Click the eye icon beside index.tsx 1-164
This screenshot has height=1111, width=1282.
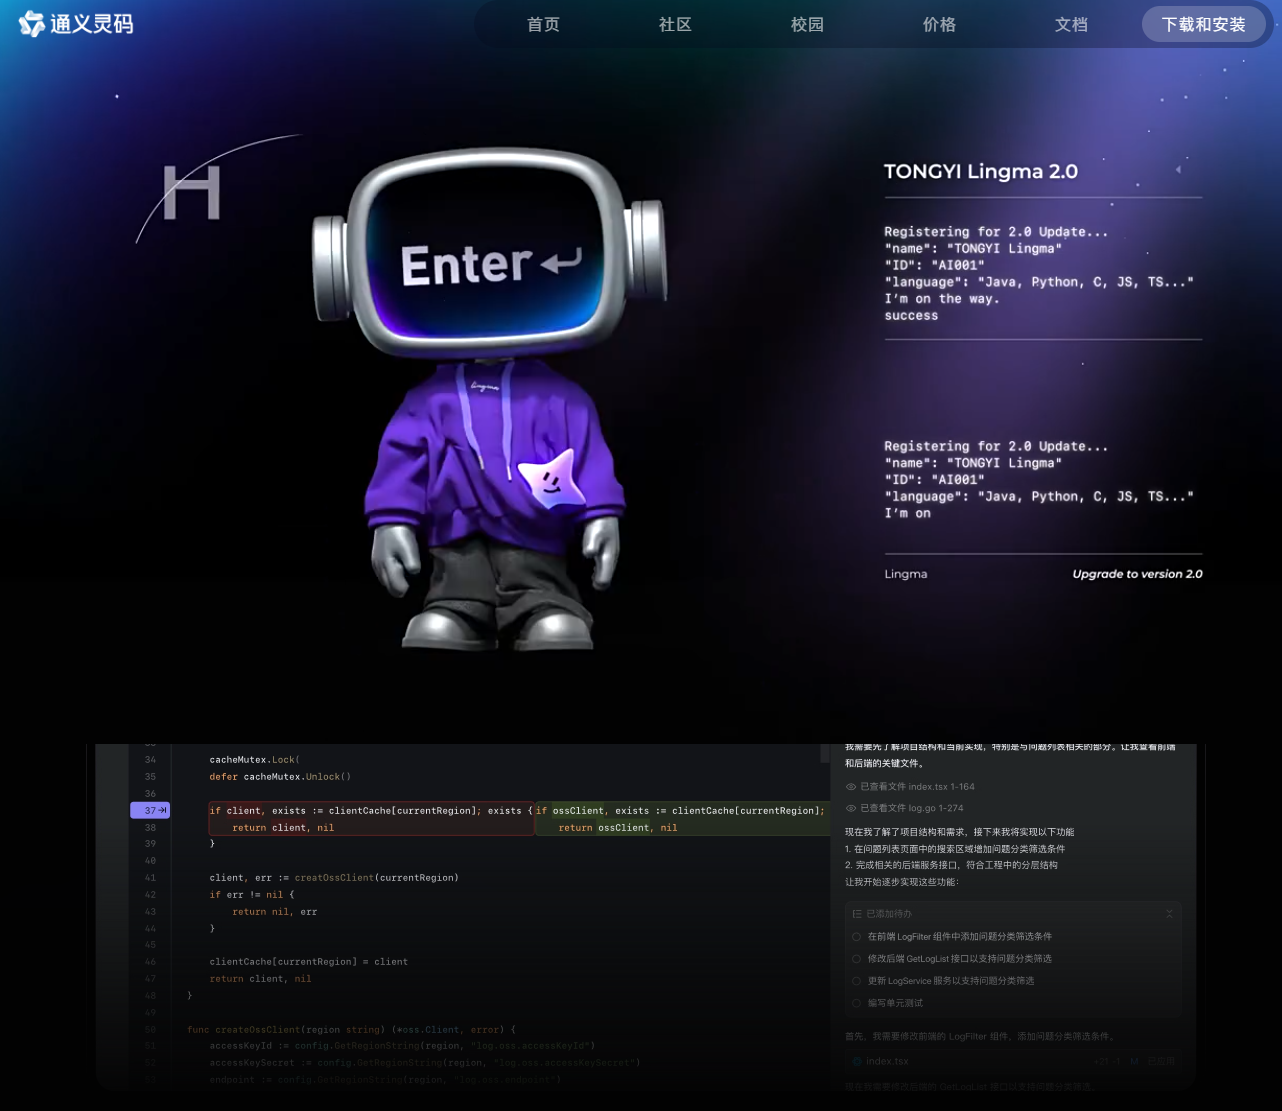(x=851, y=787)
